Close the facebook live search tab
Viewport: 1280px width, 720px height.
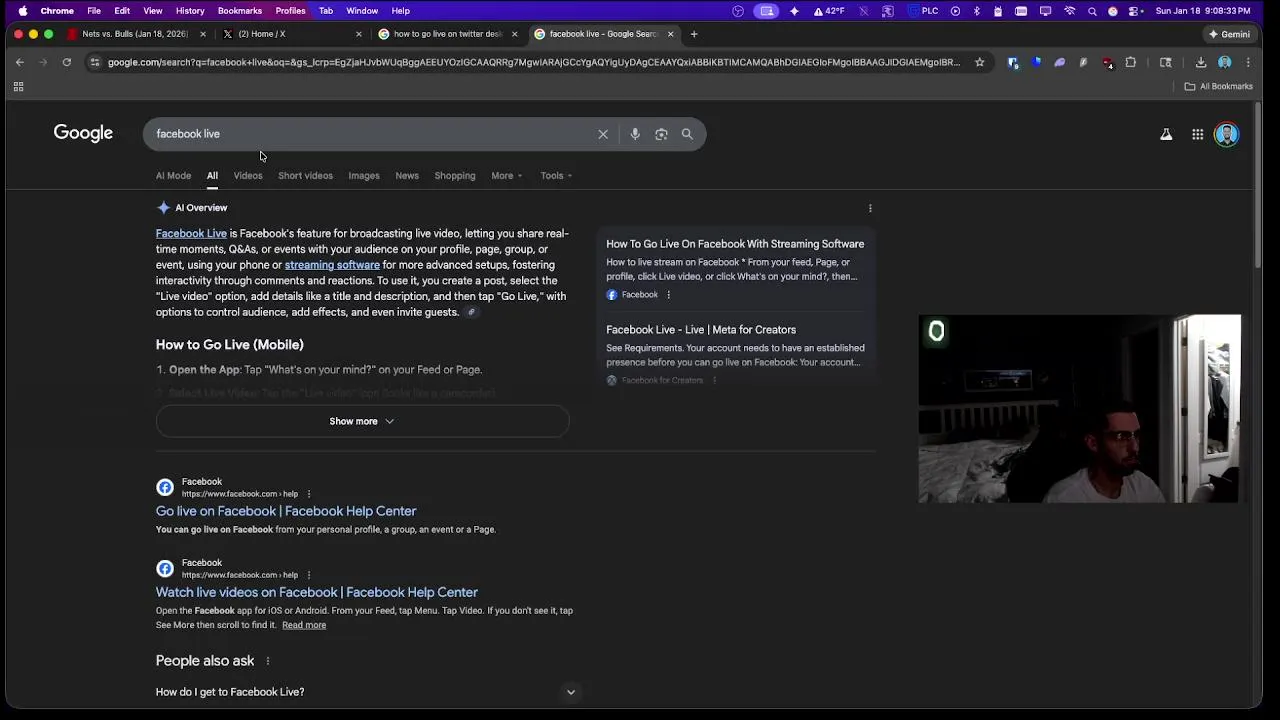[671, 34]
